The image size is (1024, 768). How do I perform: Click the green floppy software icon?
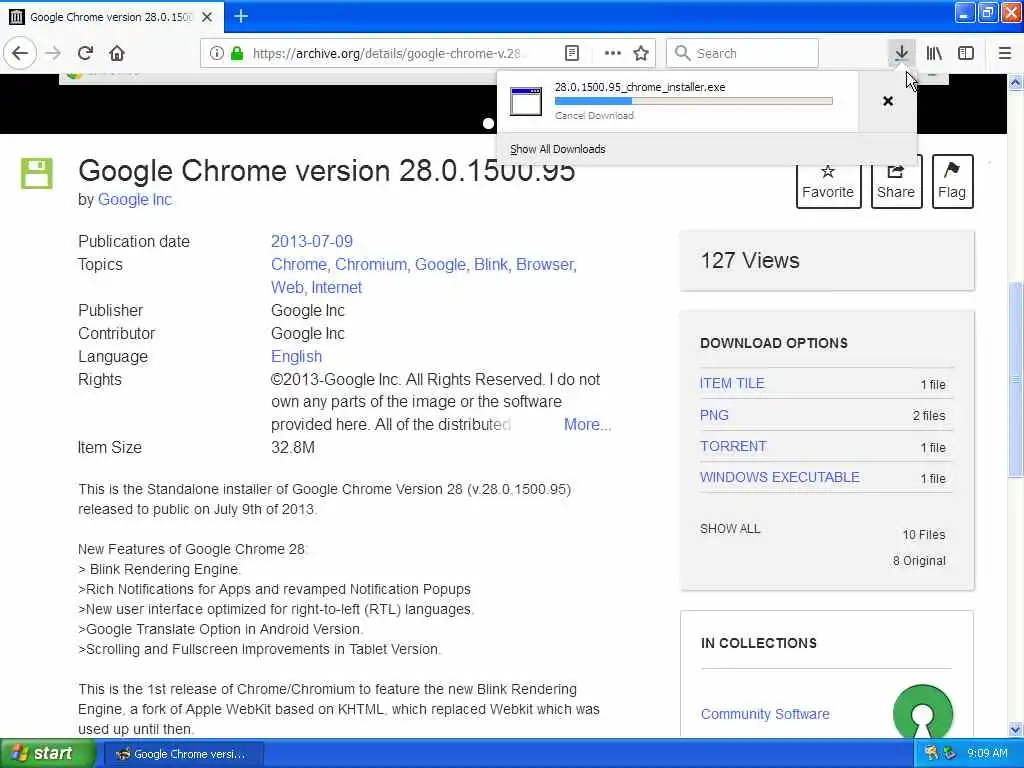point(37,173)
